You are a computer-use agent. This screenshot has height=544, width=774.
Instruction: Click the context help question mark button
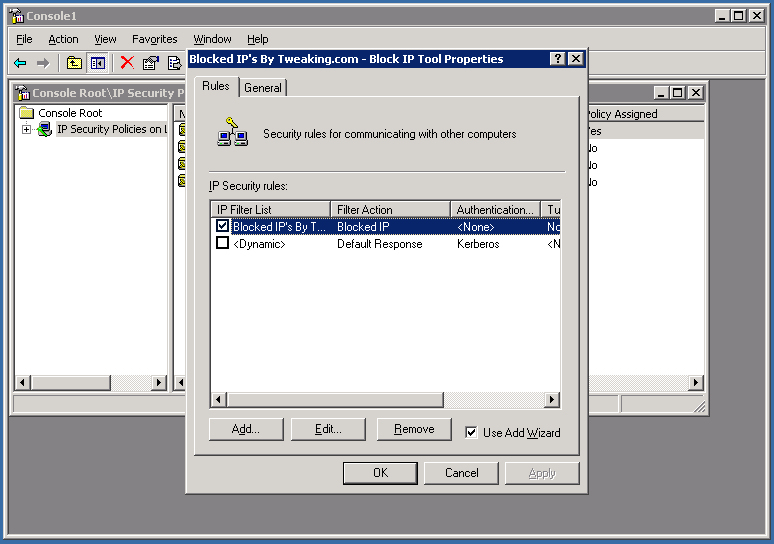pyautogui.click(x=557, y=59)
